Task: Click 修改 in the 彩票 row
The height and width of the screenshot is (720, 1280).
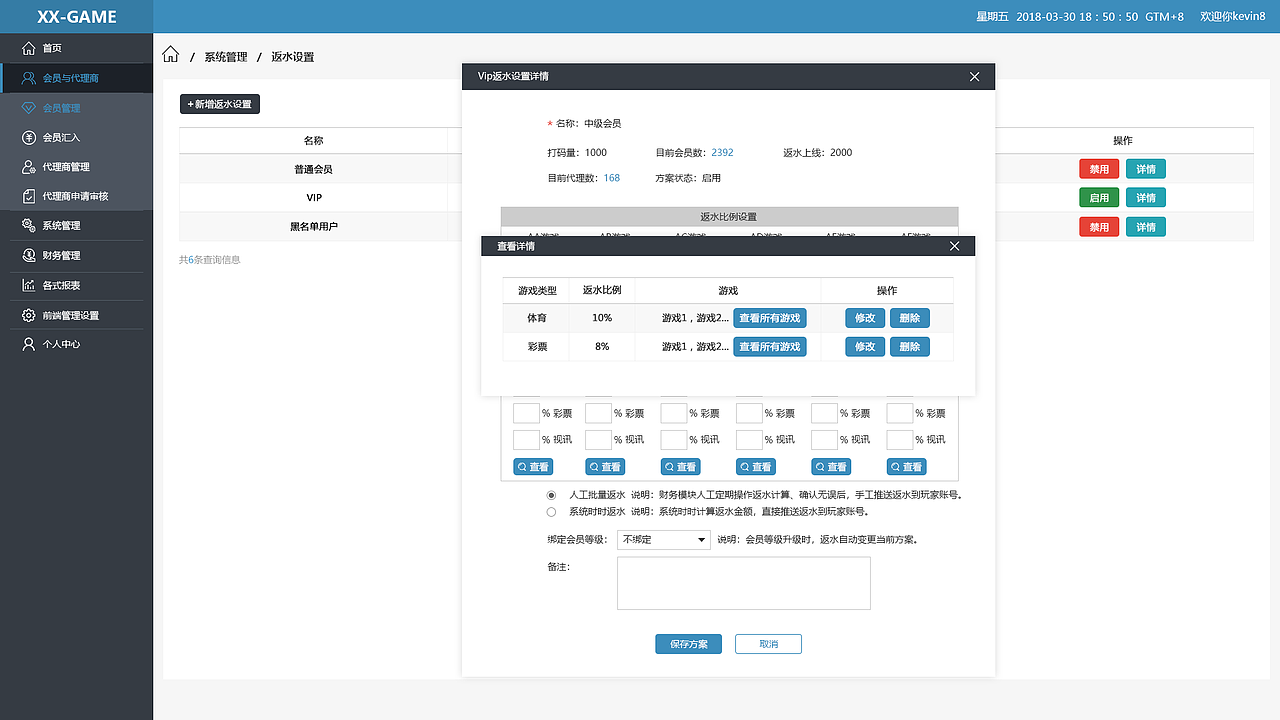Action: (x=865, y=347)
